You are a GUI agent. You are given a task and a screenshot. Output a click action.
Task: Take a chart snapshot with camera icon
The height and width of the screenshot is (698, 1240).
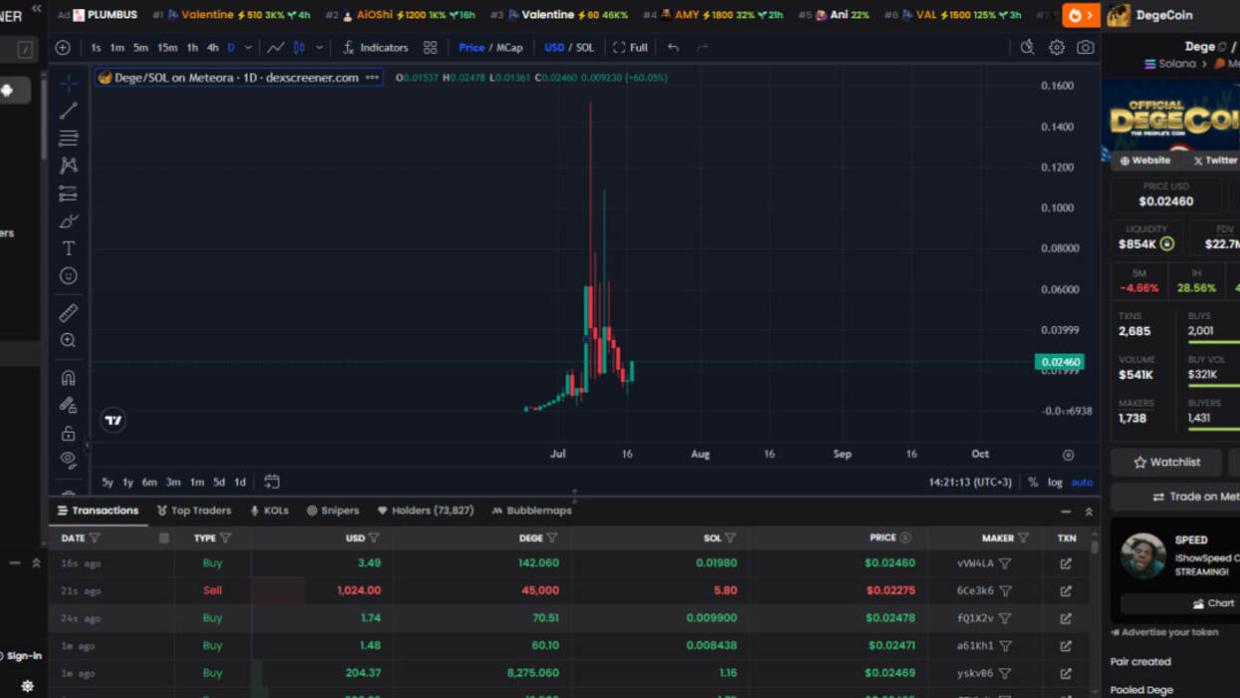(1085, 47)
